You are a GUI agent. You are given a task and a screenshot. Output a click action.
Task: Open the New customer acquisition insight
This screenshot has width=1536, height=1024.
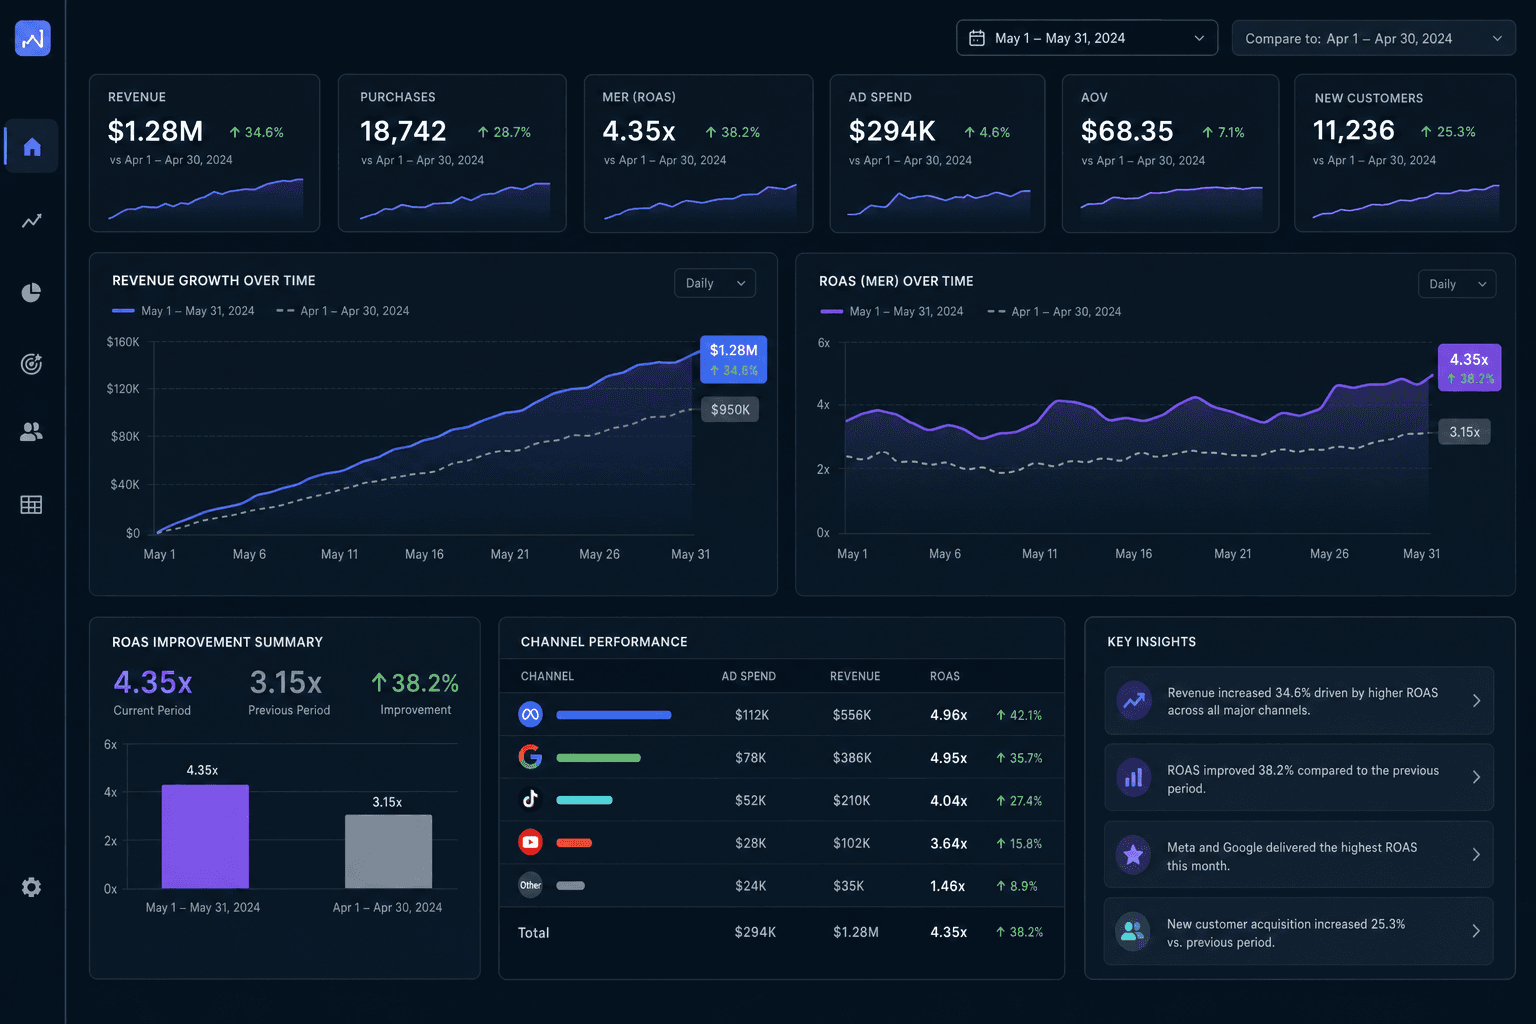coord(1299,932)
